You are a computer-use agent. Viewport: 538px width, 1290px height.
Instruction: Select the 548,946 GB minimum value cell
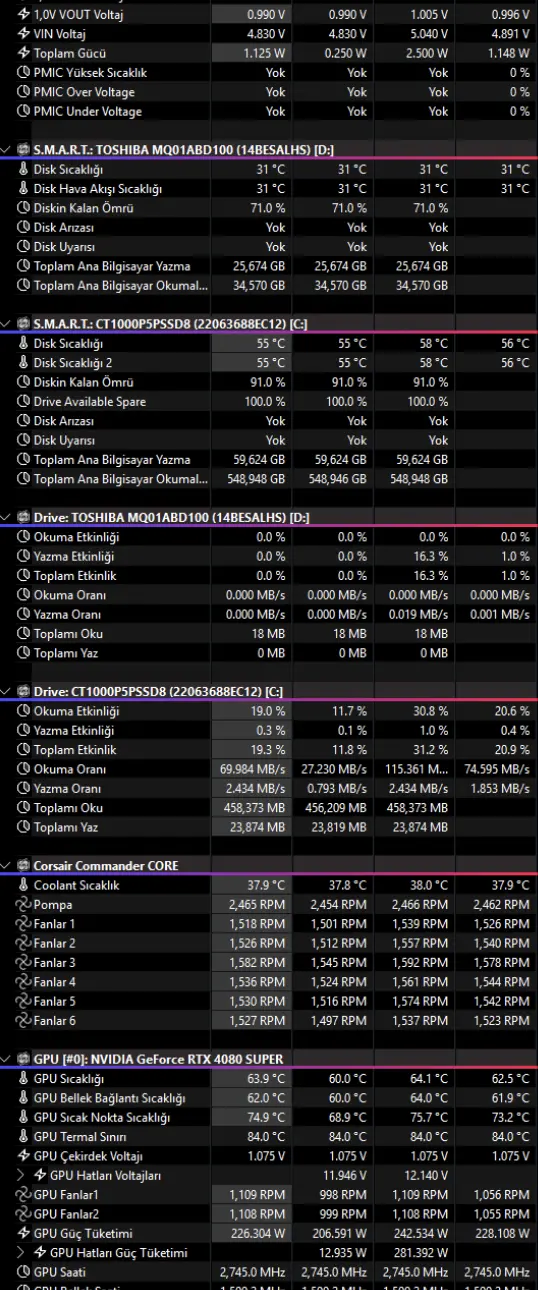click(x=337, y=479)
